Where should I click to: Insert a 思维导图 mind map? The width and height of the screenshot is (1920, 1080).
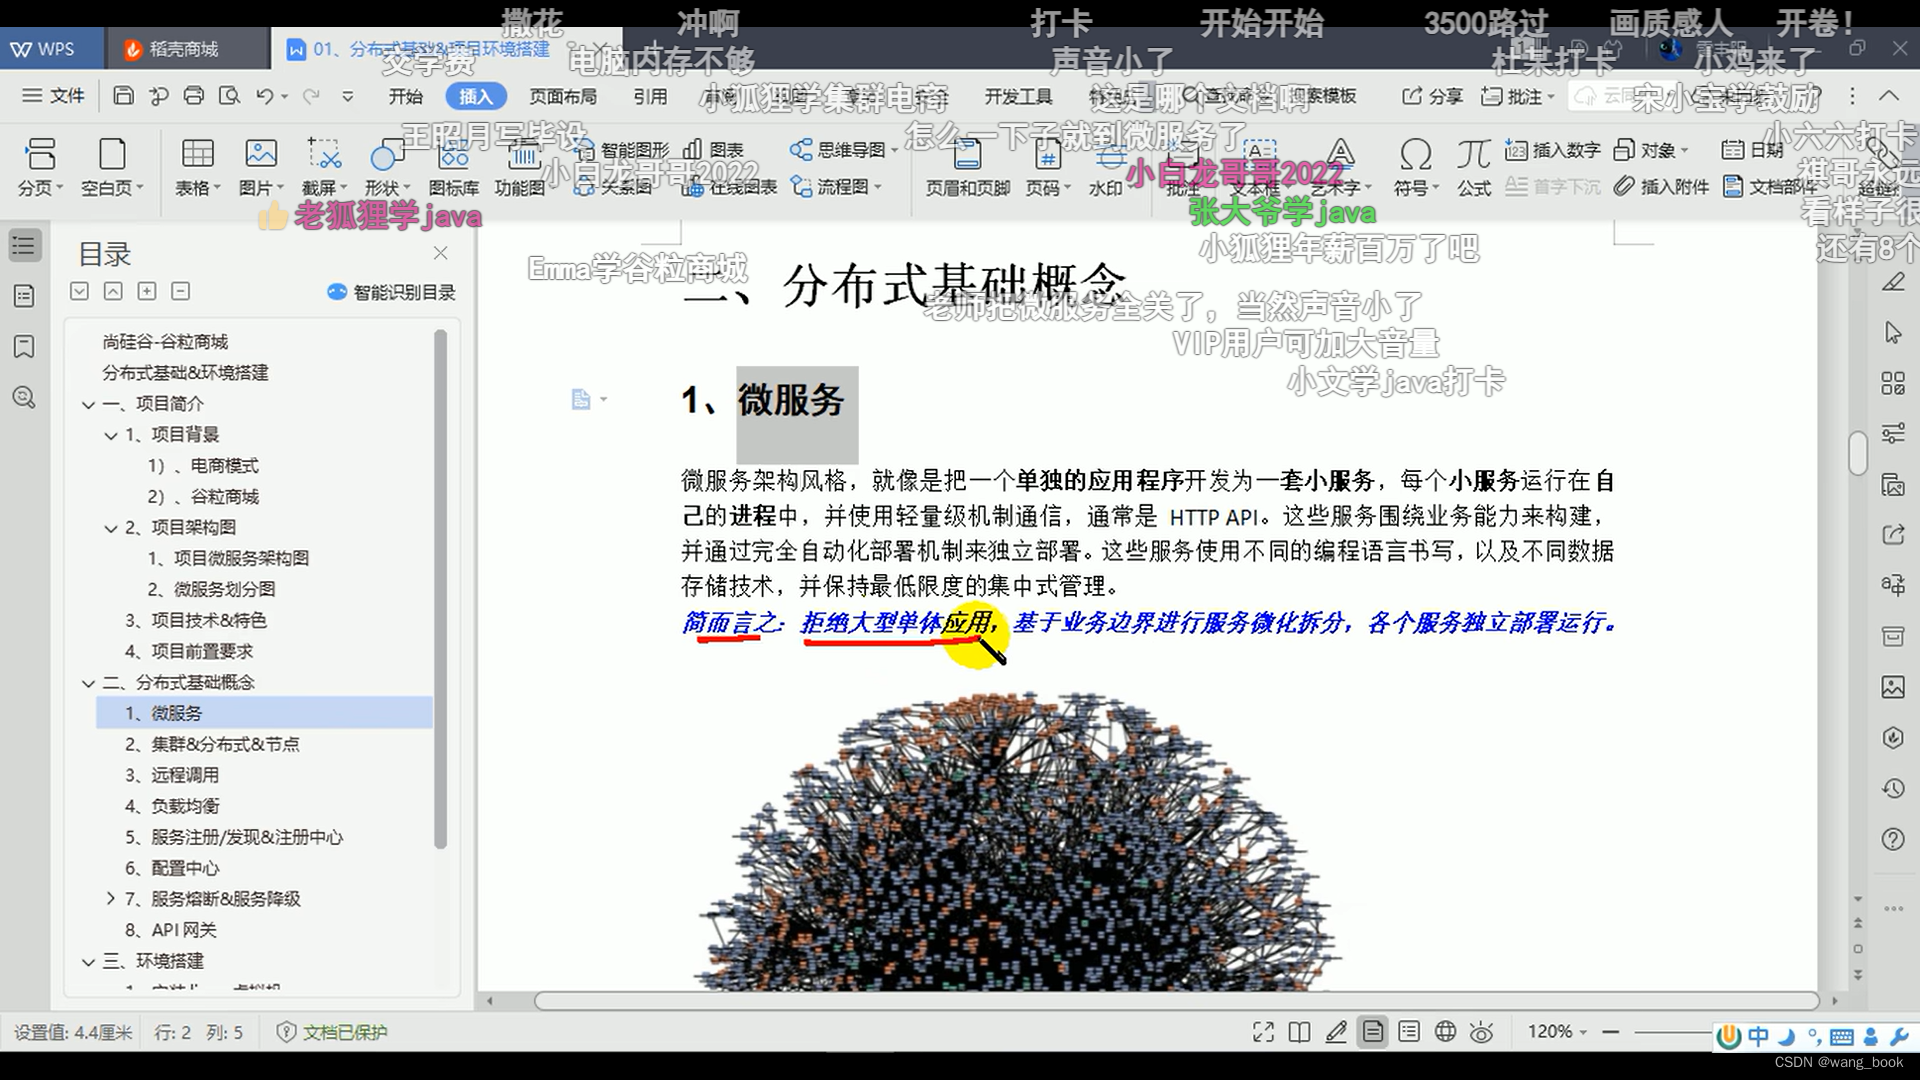[840, 149]
